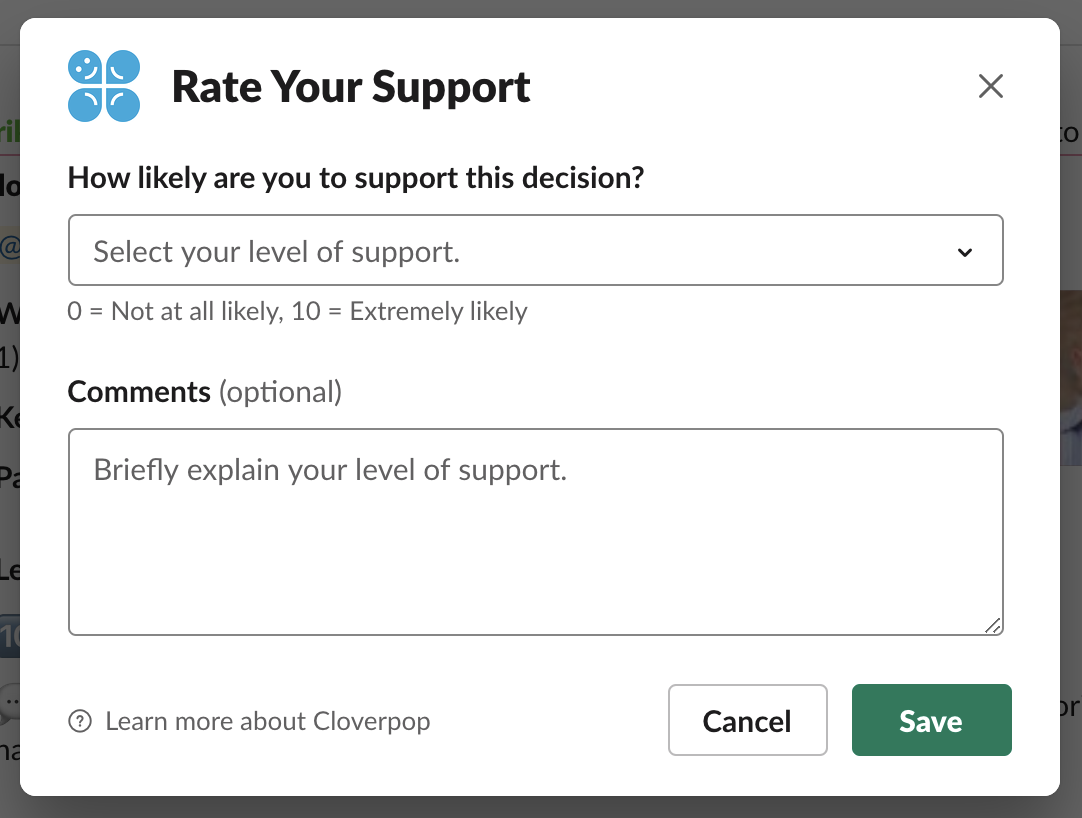Save your support rating

932,720
